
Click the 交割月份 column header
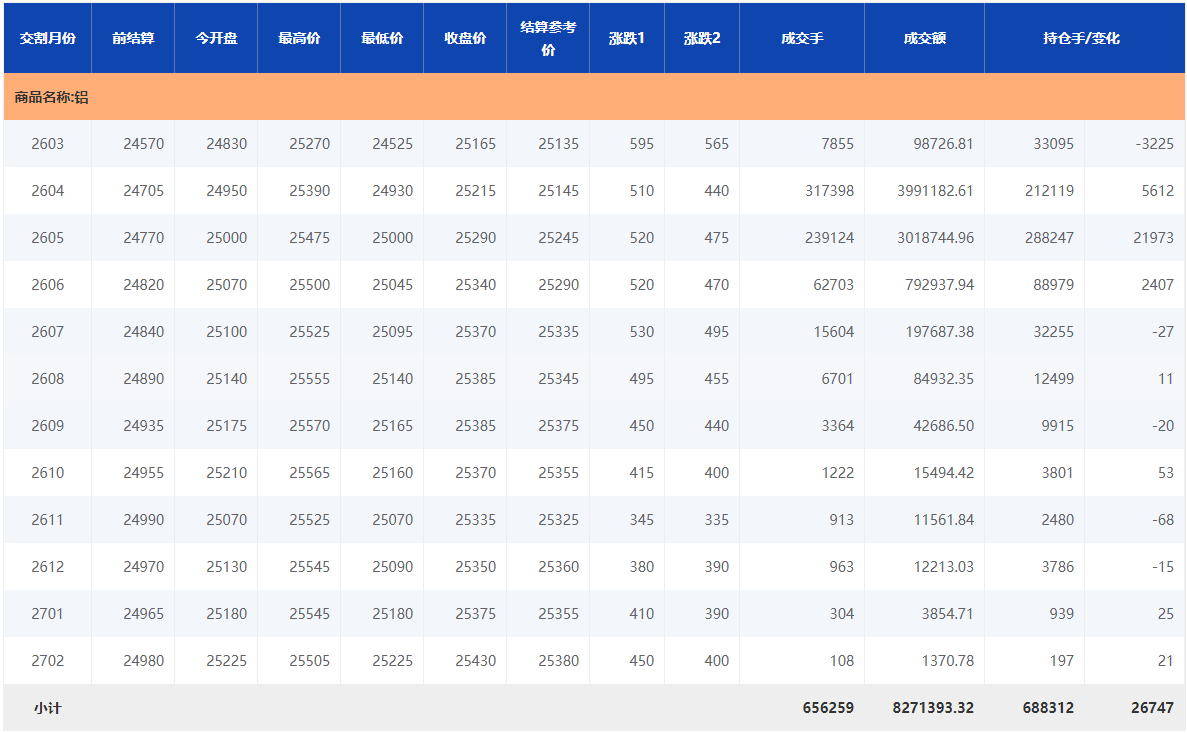47,38
